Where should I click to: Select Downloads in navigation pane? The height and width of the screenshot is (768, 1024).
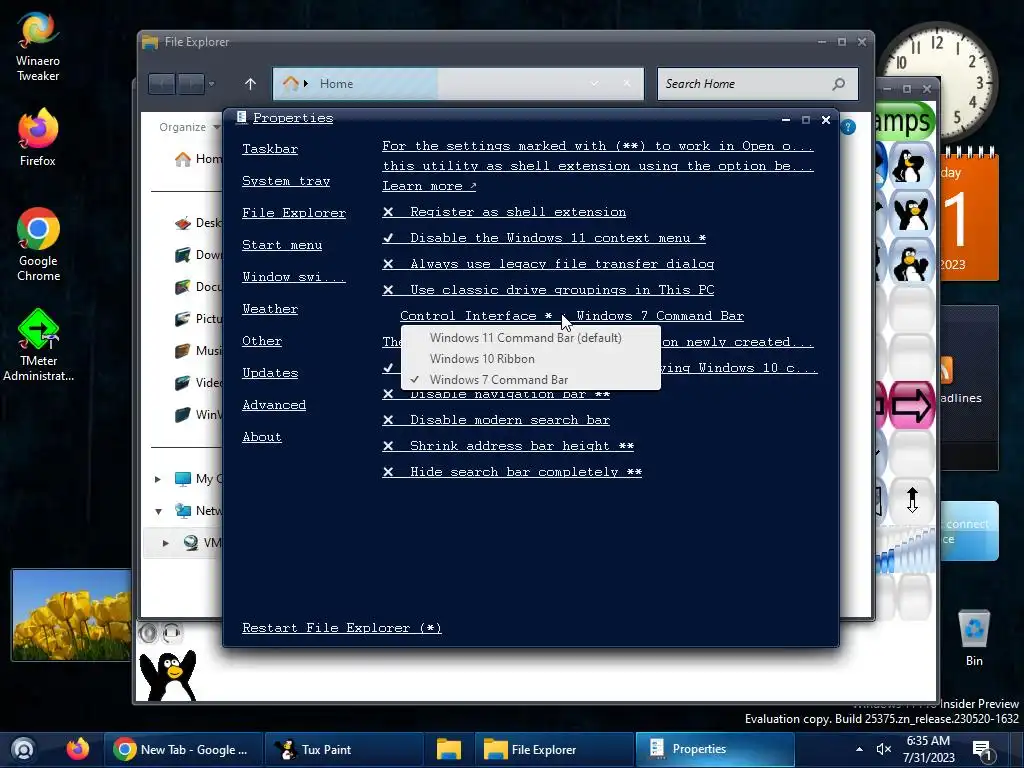pos(198,255)
